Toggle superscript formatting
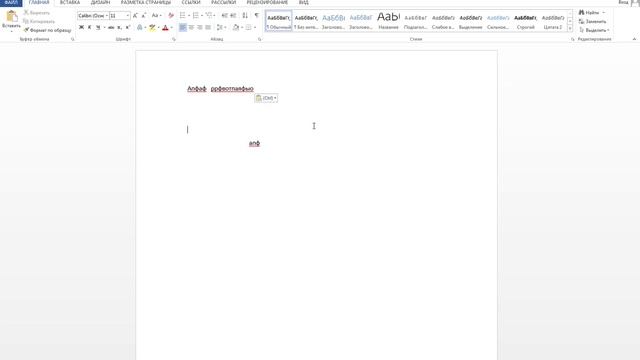 (128, 27)
